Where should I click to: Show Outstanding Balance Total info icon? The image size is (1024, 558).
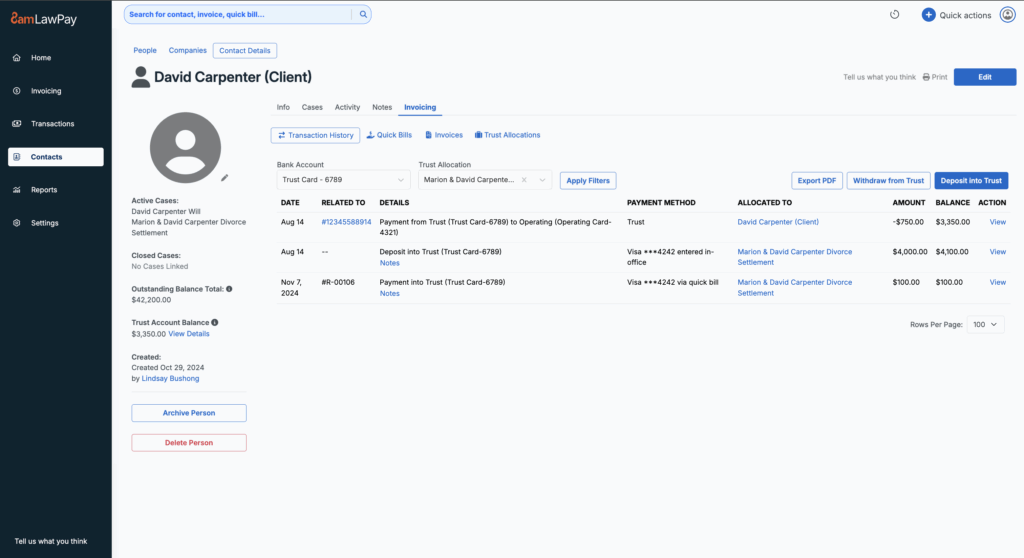click(x=229, y=289)
